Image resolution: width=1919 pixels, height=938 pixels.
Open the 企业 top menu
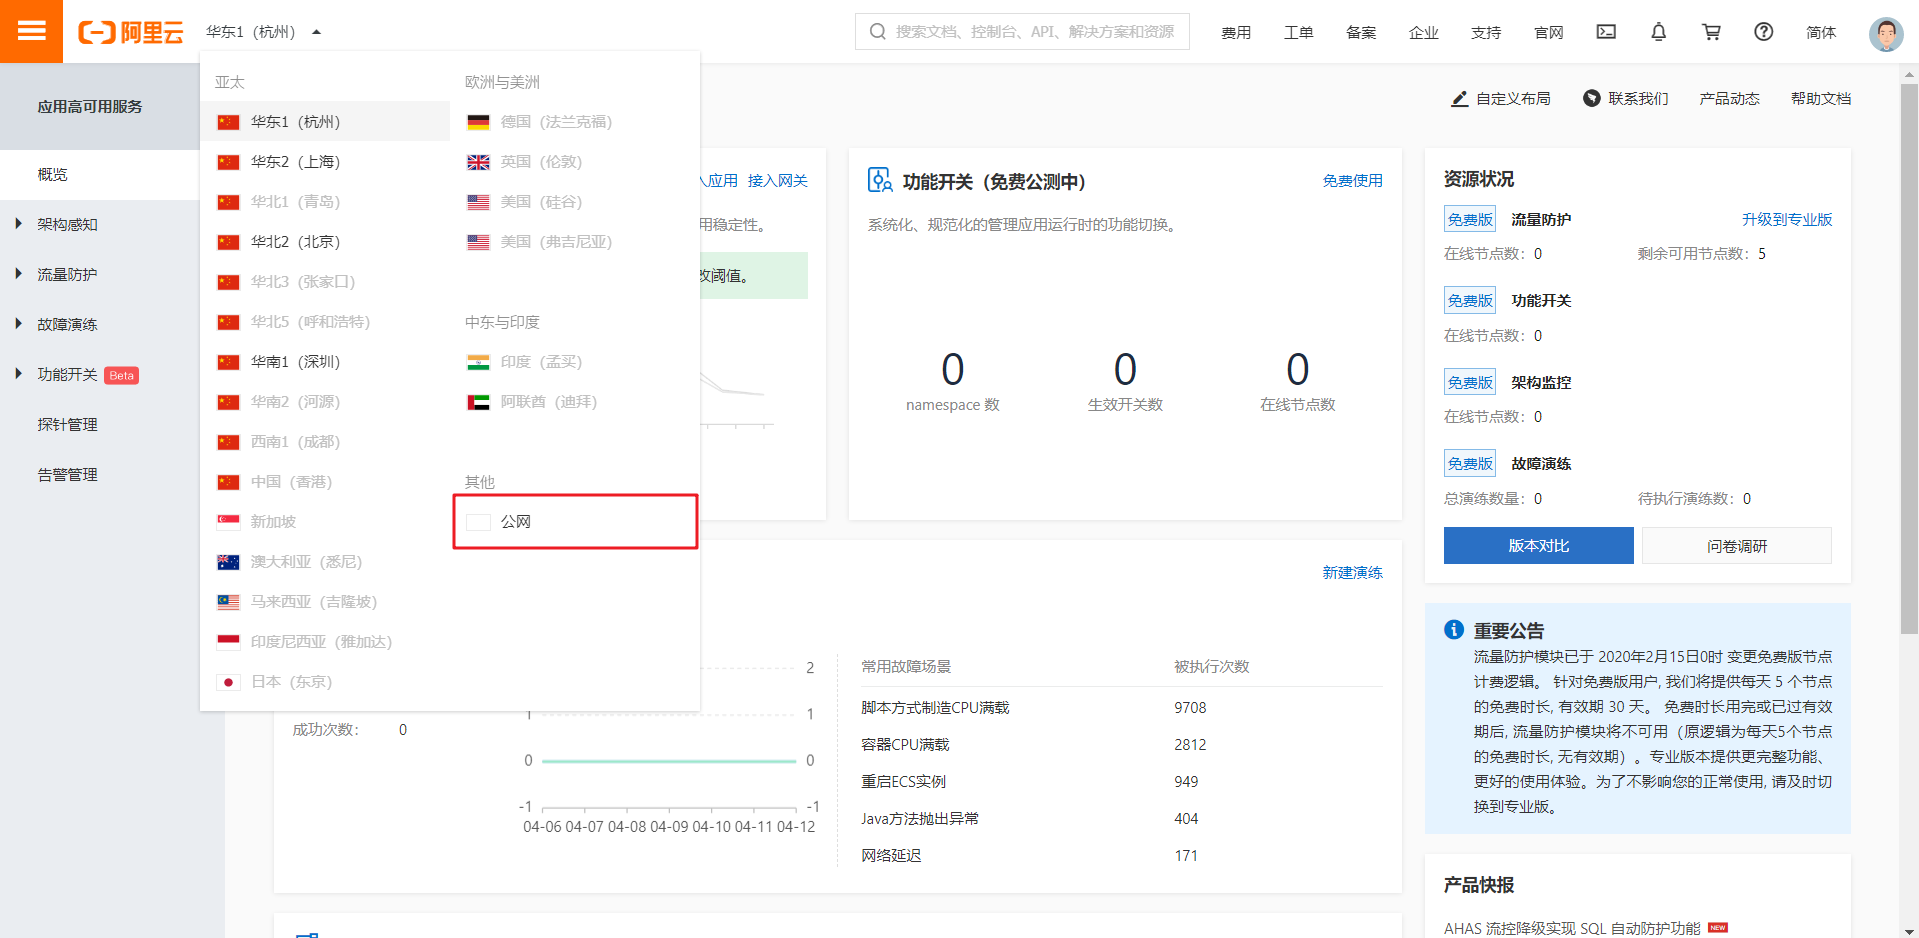tap(1423, 32)
